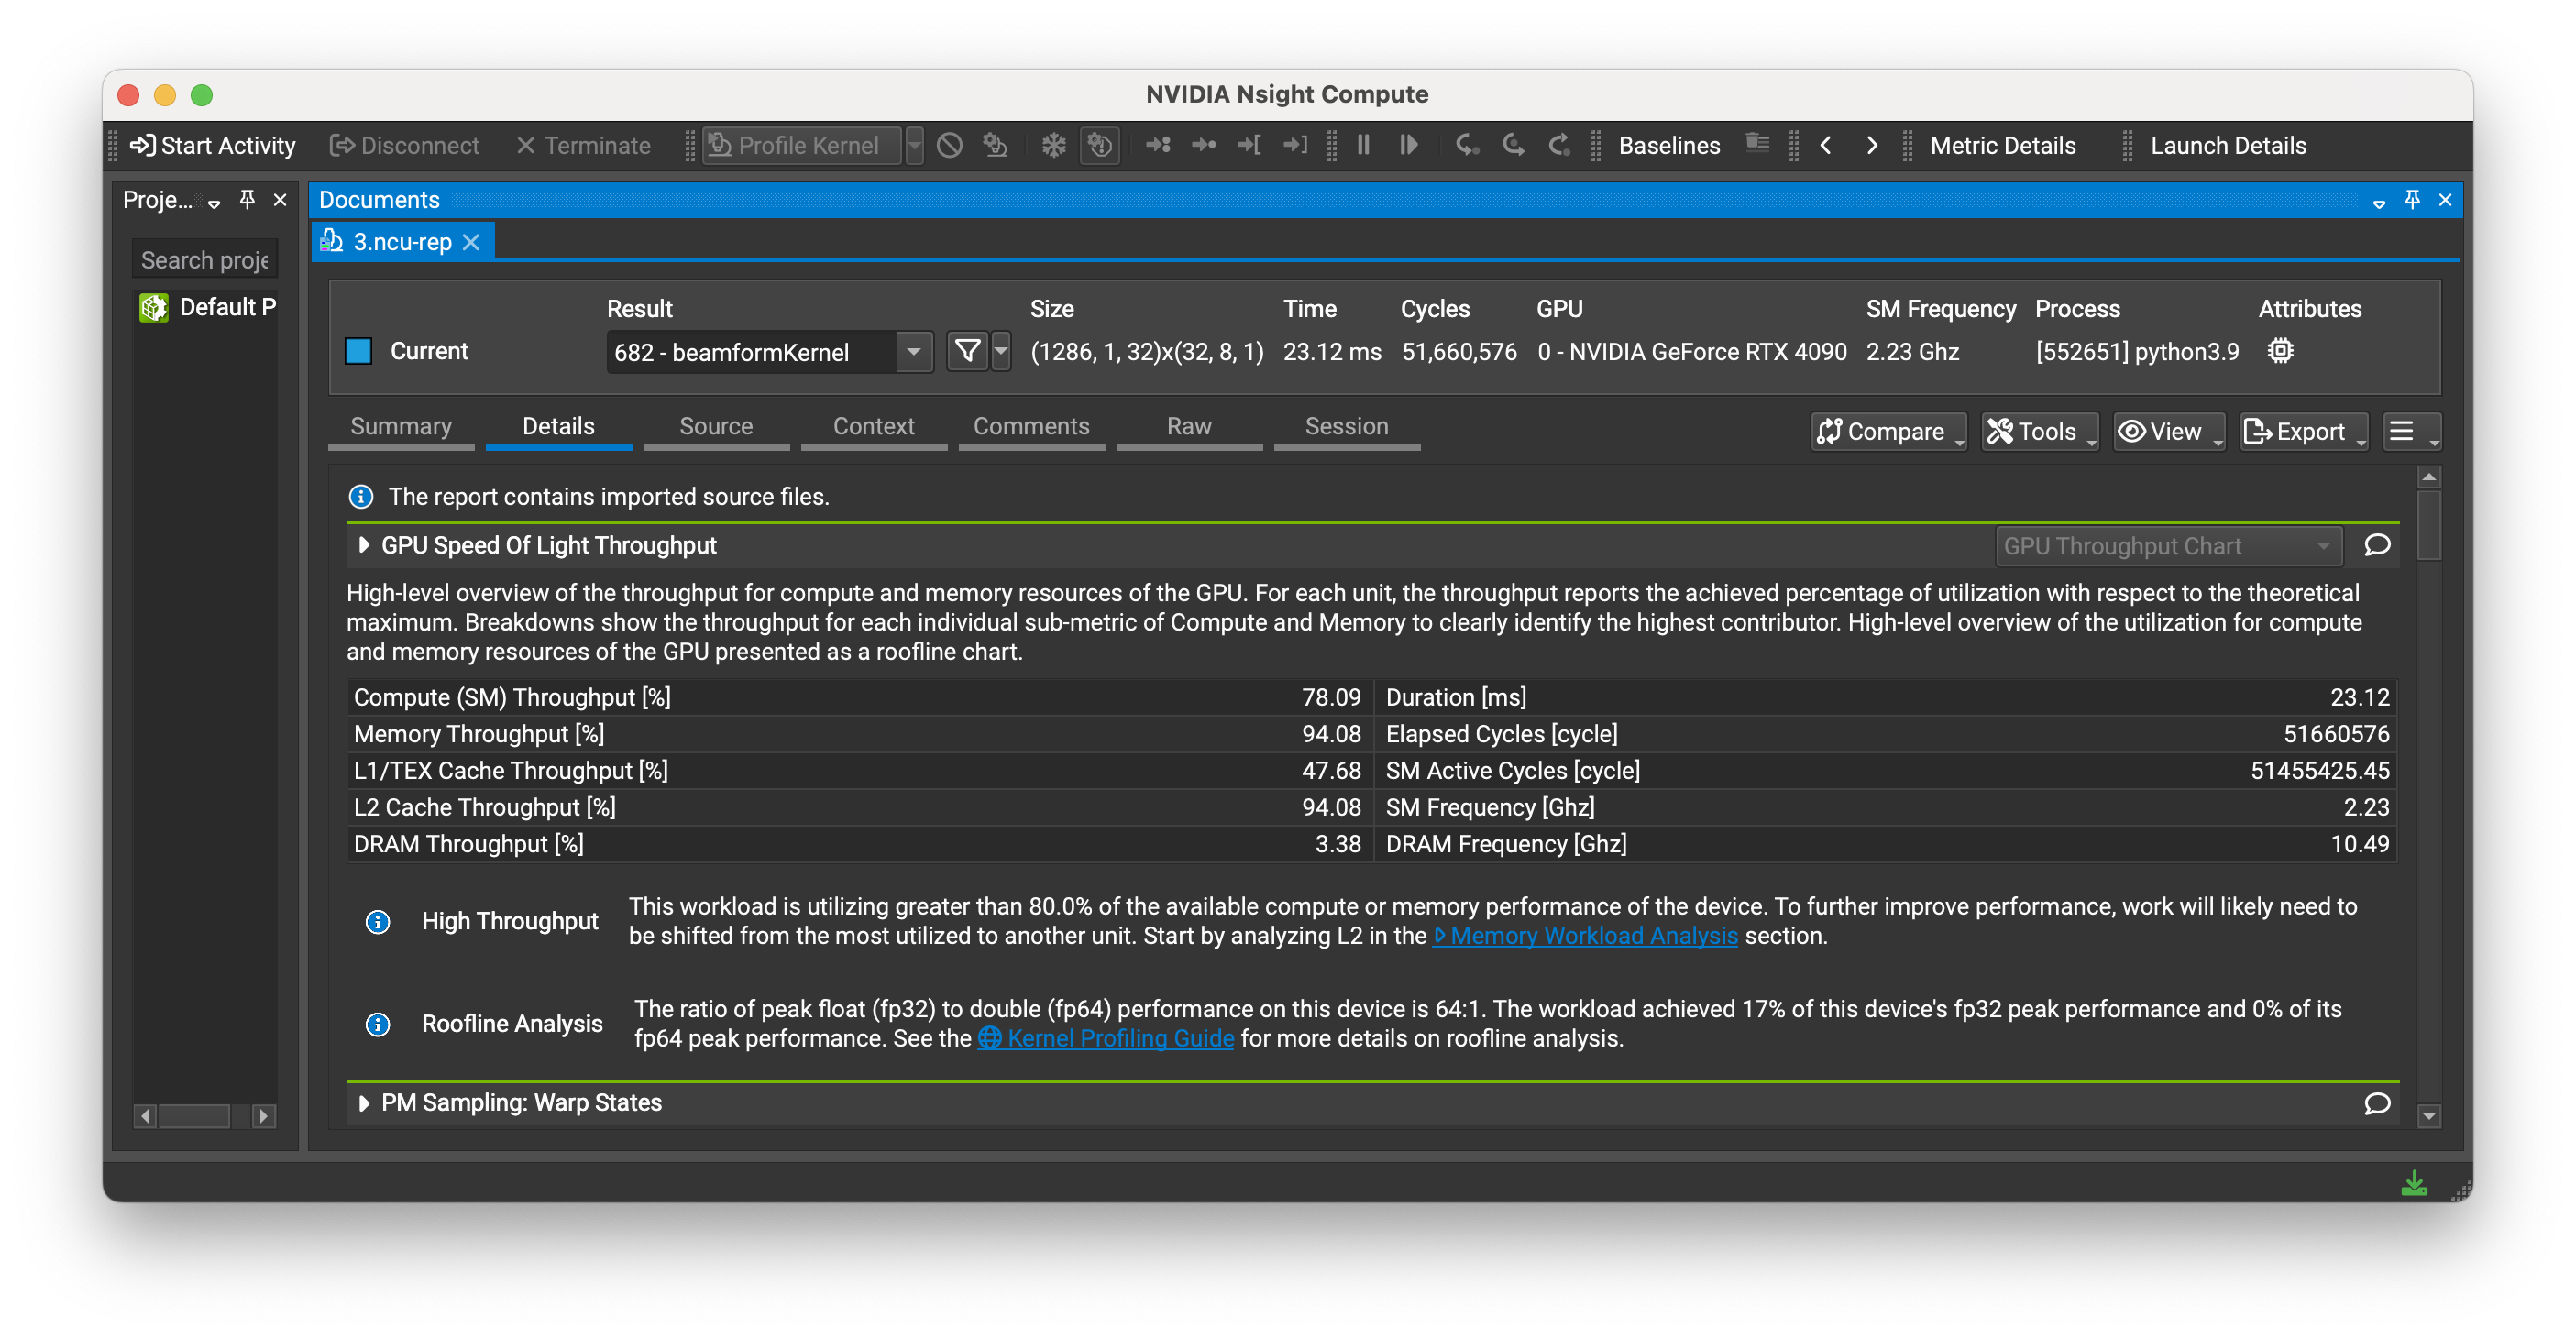
Task: Open the Project panel options arrow
Action: click(x=214, y=203)
